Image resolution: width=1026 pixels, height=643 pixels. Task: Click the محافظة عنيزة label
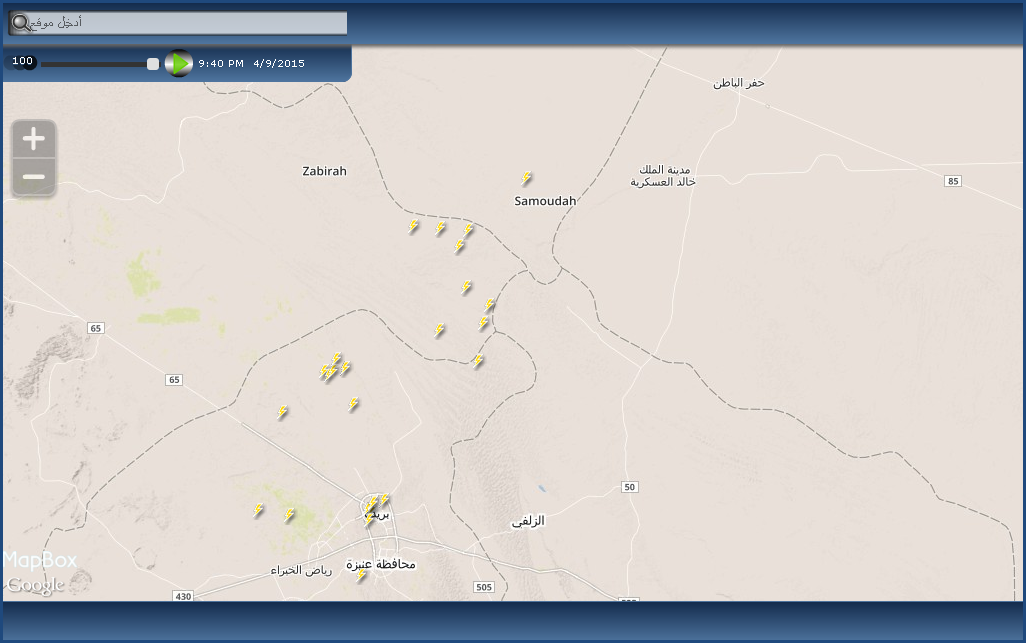point(381,564)
